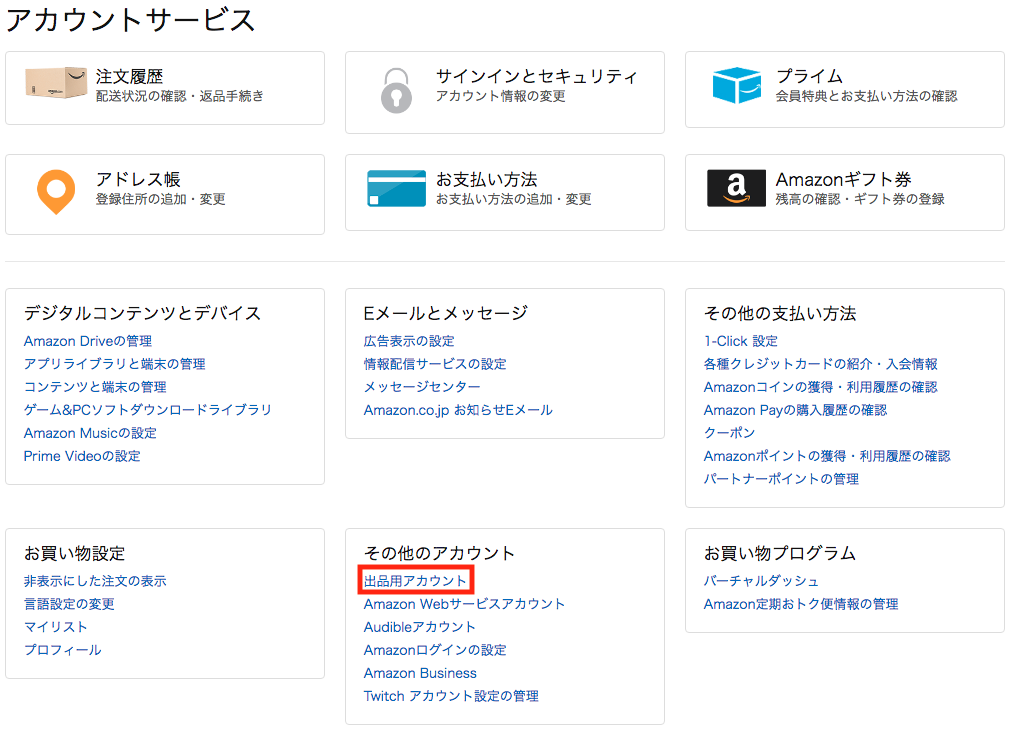The height and width of the screenshot is (730, 1016).
Task: Click アカウント情報の変更 subtitle text
Action: [500, 96]
